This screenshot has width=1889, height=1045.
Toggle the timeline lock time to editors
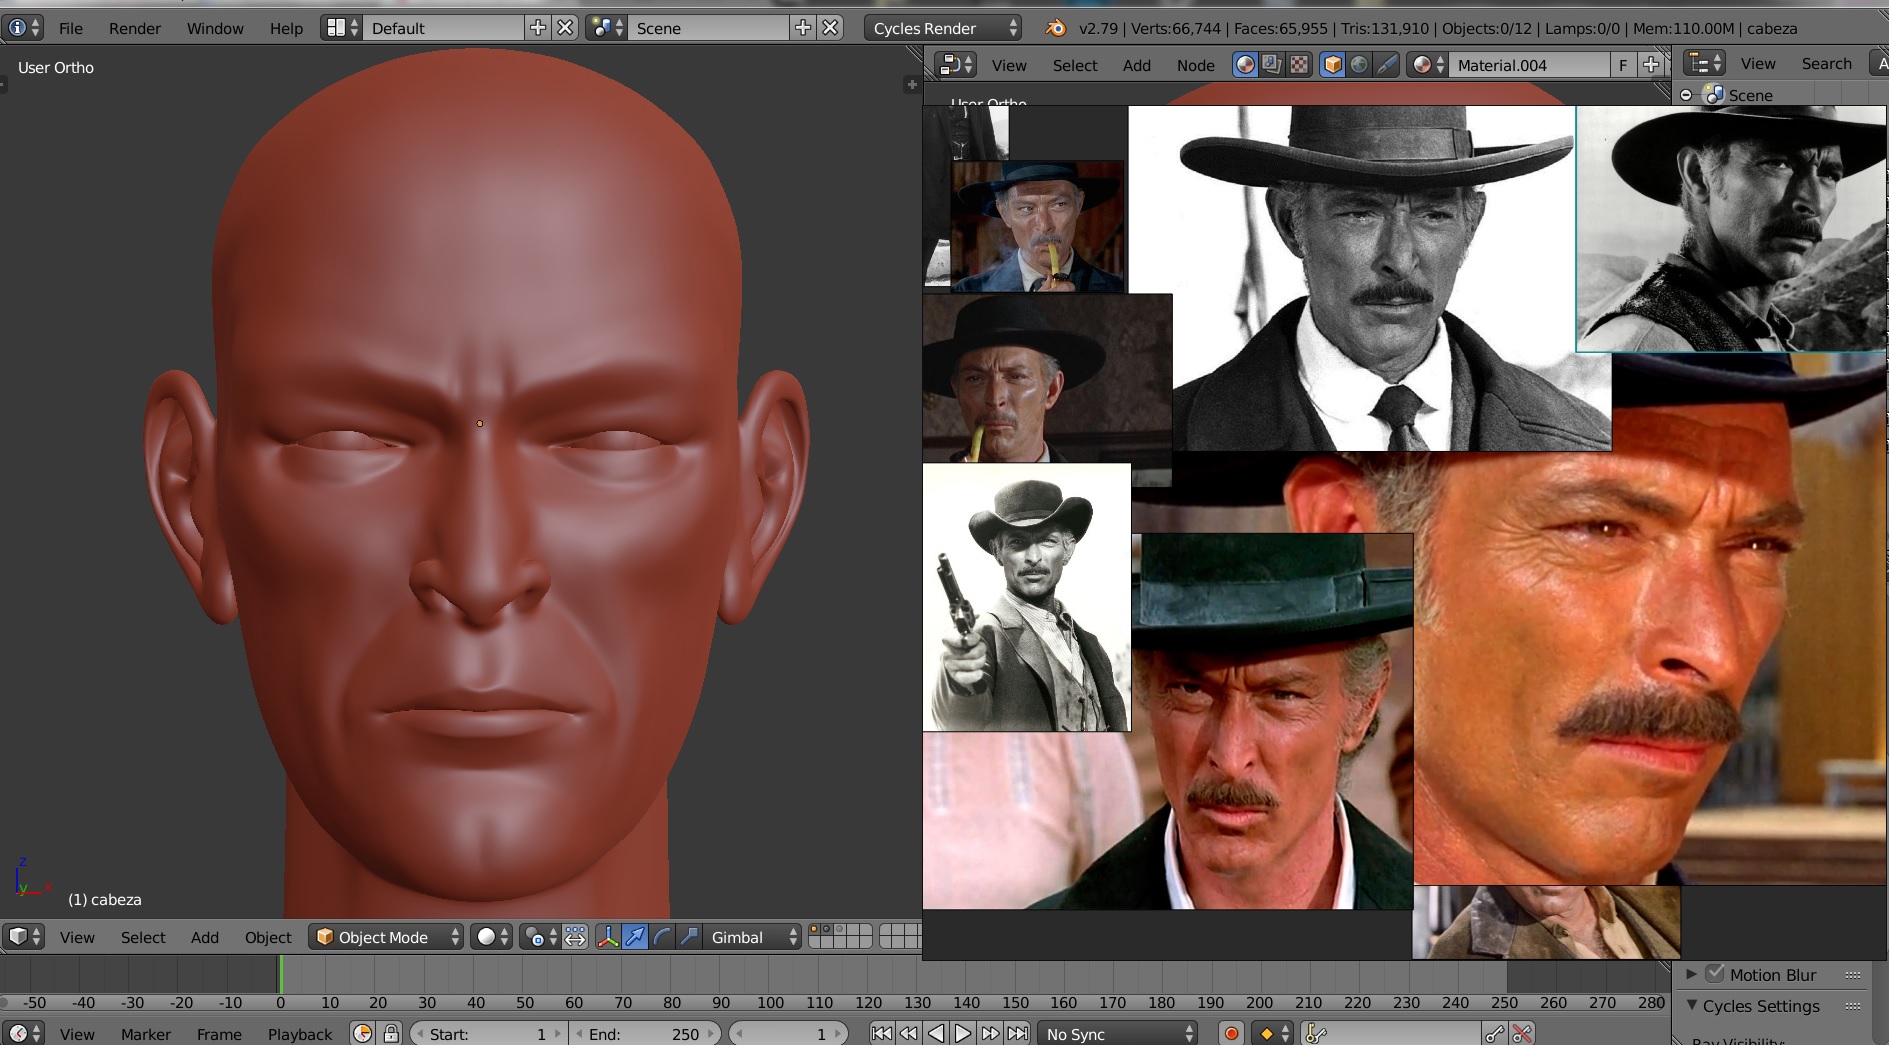[x=391, y=1034]
